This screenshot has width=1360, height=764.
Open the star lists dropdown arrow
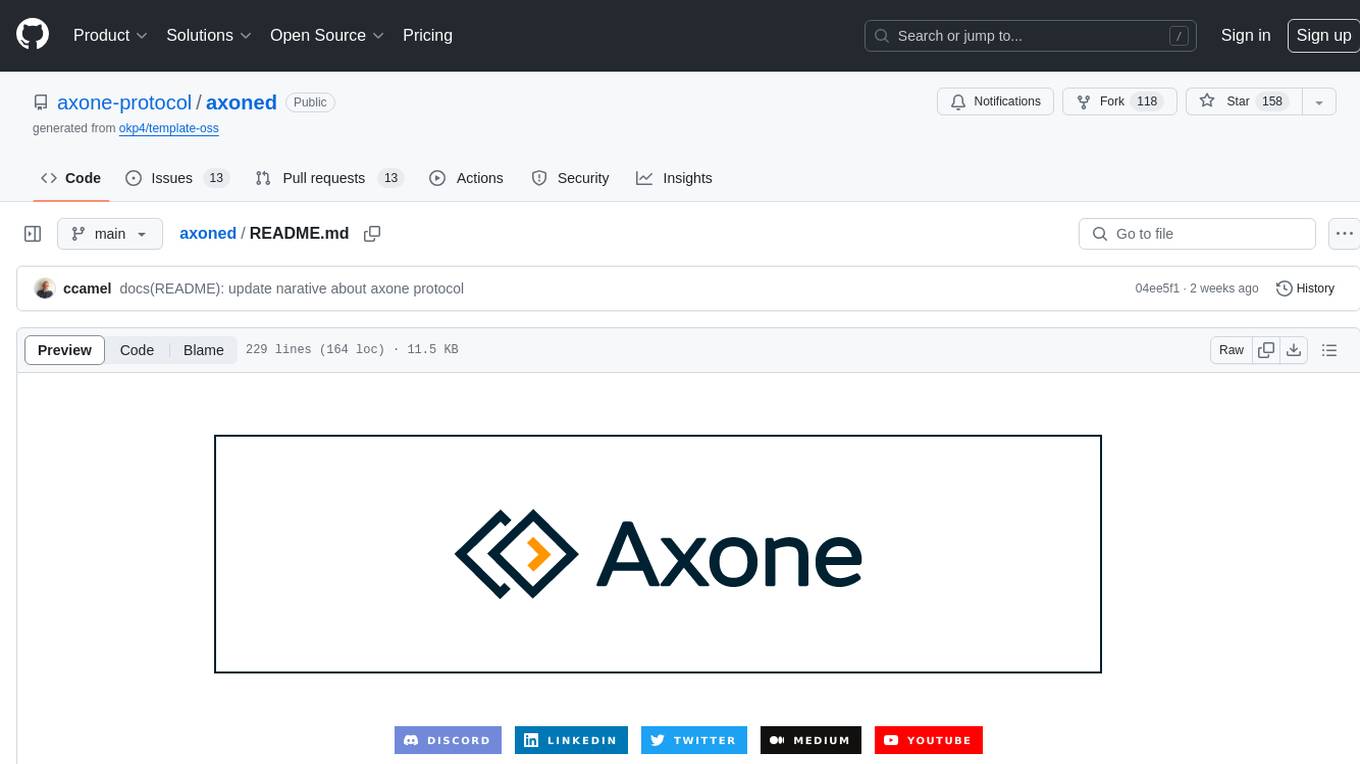[x=1319, y=101]
